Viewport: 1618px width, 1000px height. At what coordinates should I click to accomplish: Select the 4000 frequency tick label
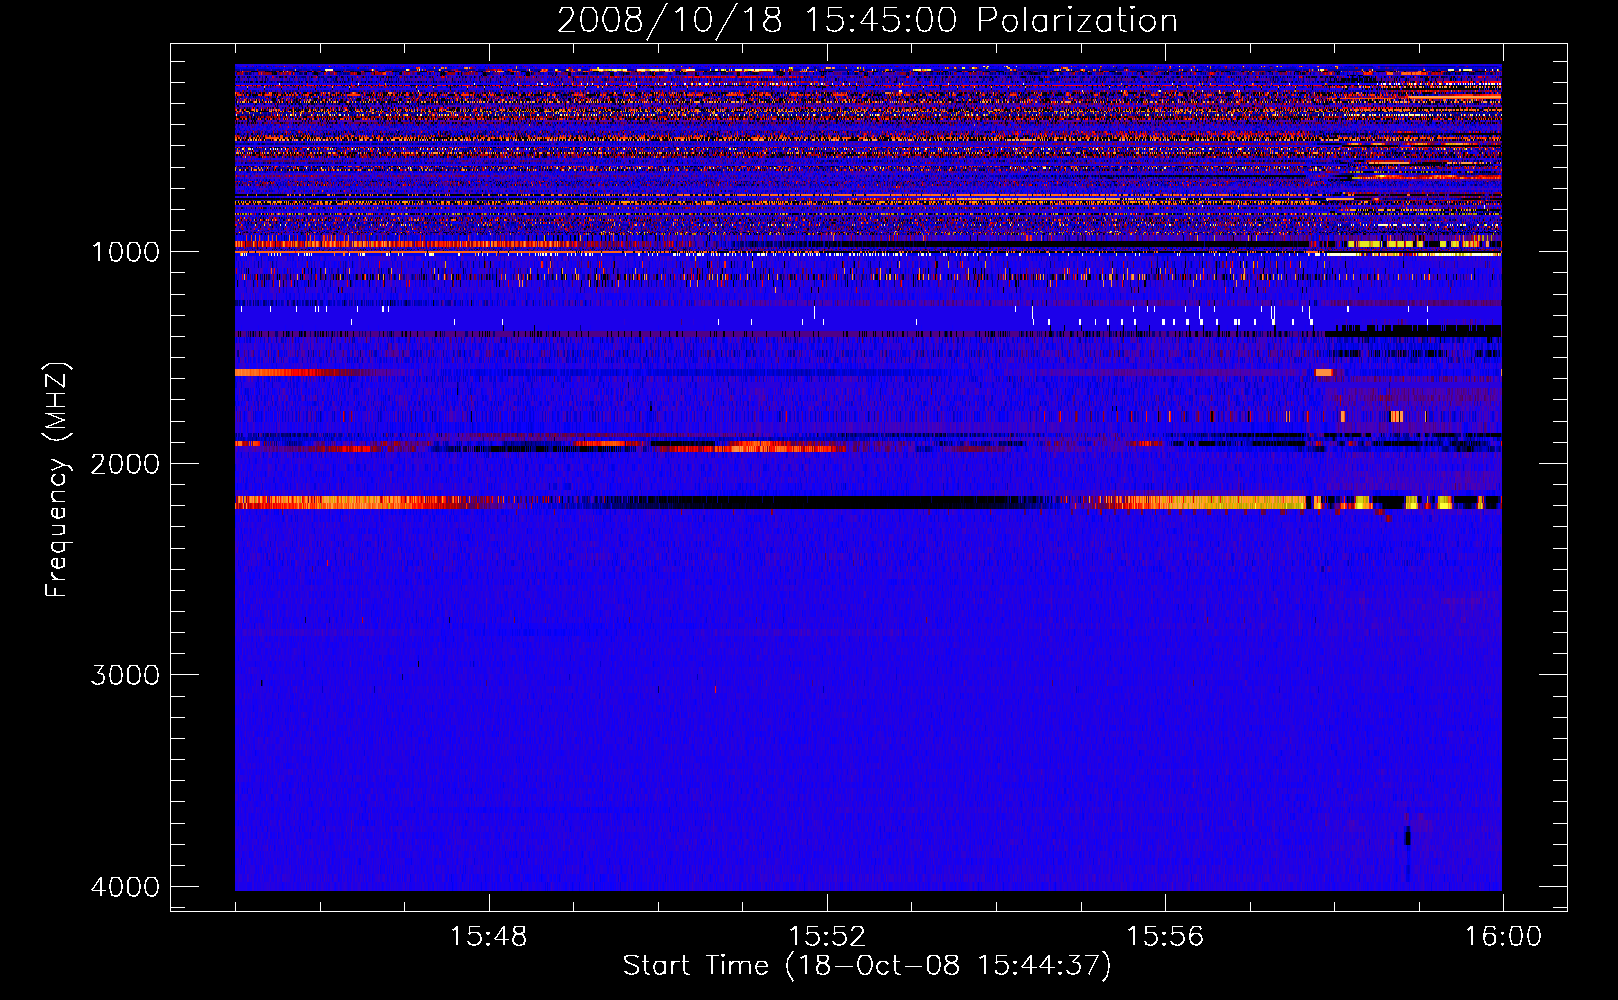coord(126,887)
